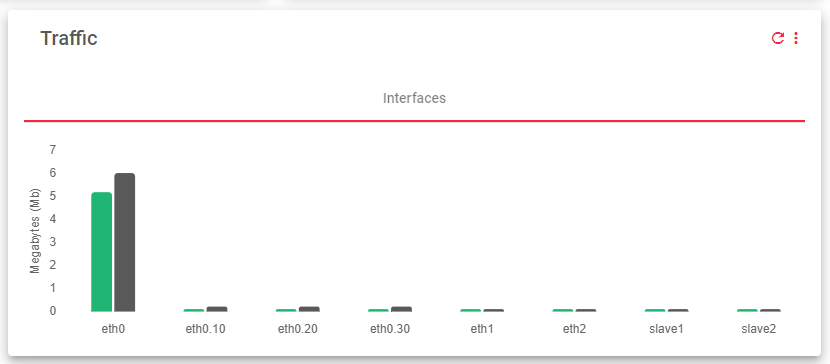Click the gray eth0.30 bar
Screen dimensions: 830x364
coord(401,309)
